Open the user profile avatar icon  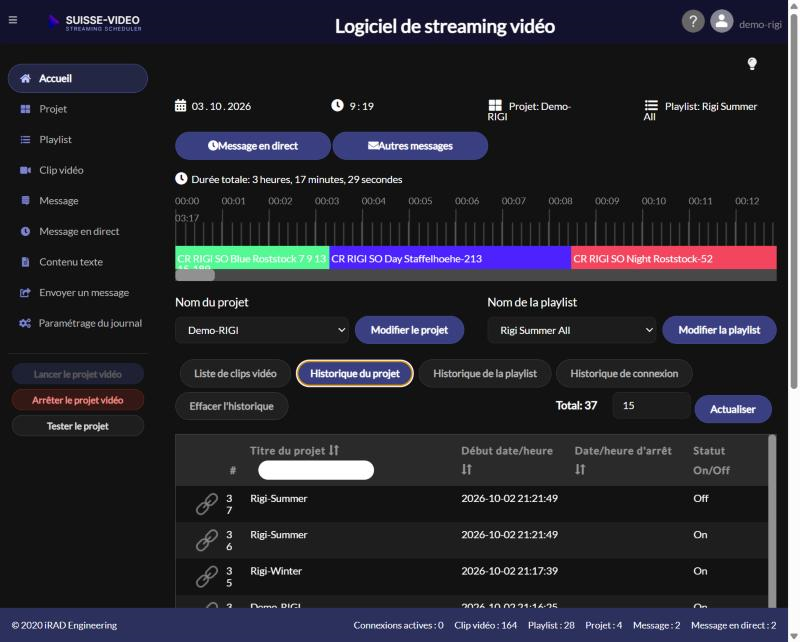click(721, 21)
